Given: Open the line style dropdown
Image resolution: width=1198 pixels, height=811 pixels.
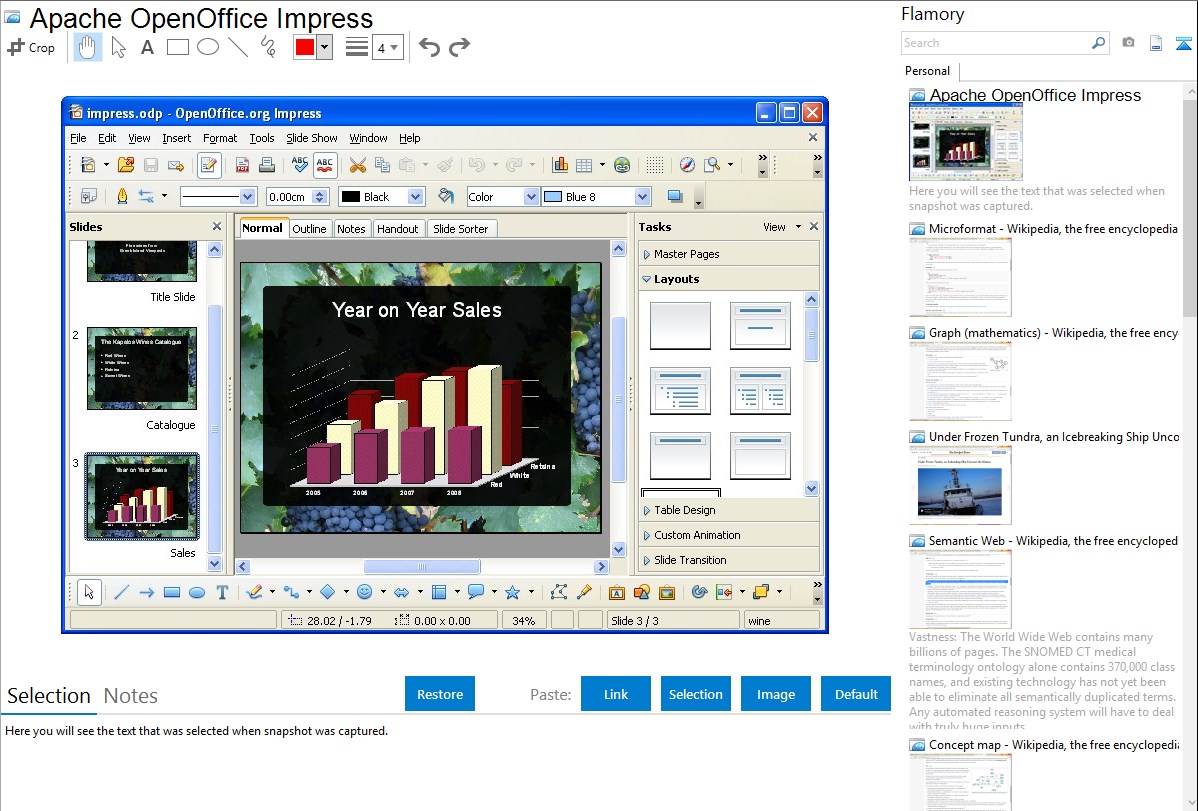Looking at the screenshot, I should [x=247, y=197].
